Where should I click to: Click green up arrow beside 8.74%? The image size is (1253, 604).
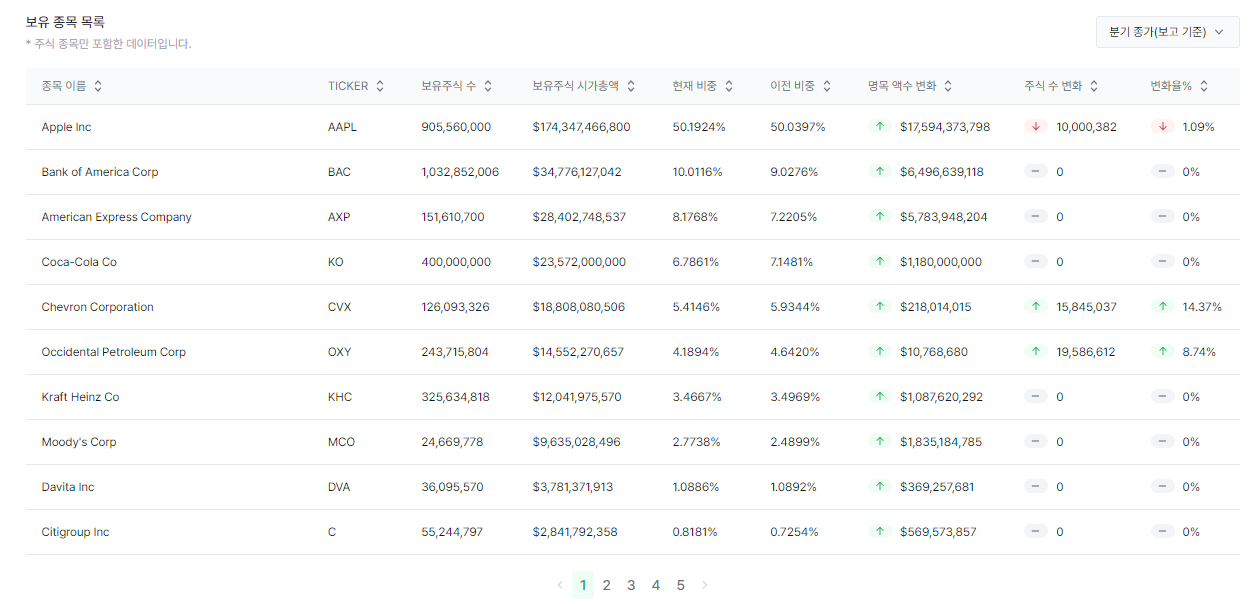coord(1162,352)
